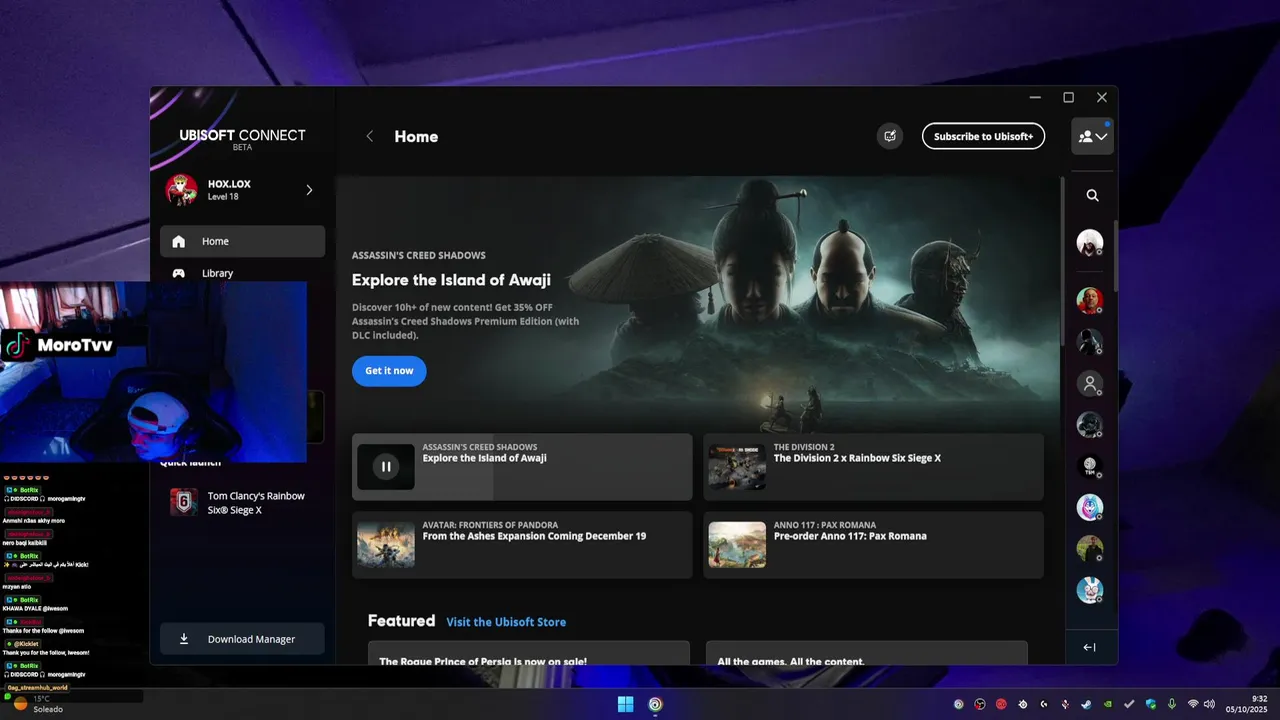Expand the HOX.LOX profile chevron
The image size is (1280, 720).
coord(309,190)
